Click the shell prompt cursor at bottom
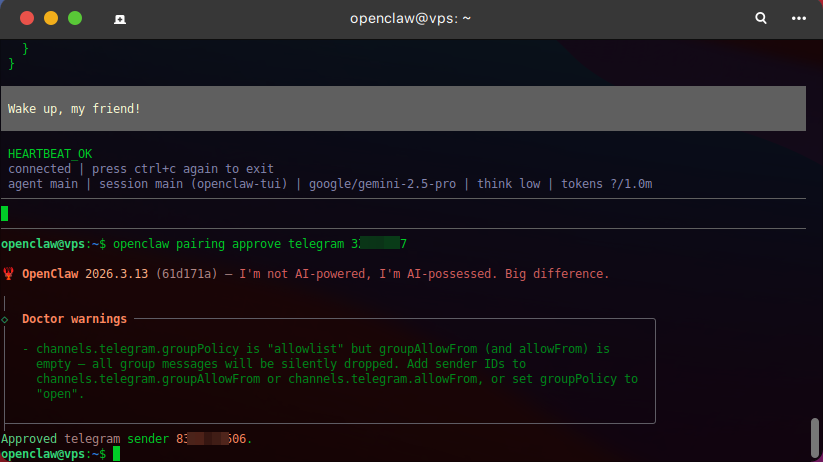Screen dimensions: 823x462 pyautogui.click(x=116, y=454)
